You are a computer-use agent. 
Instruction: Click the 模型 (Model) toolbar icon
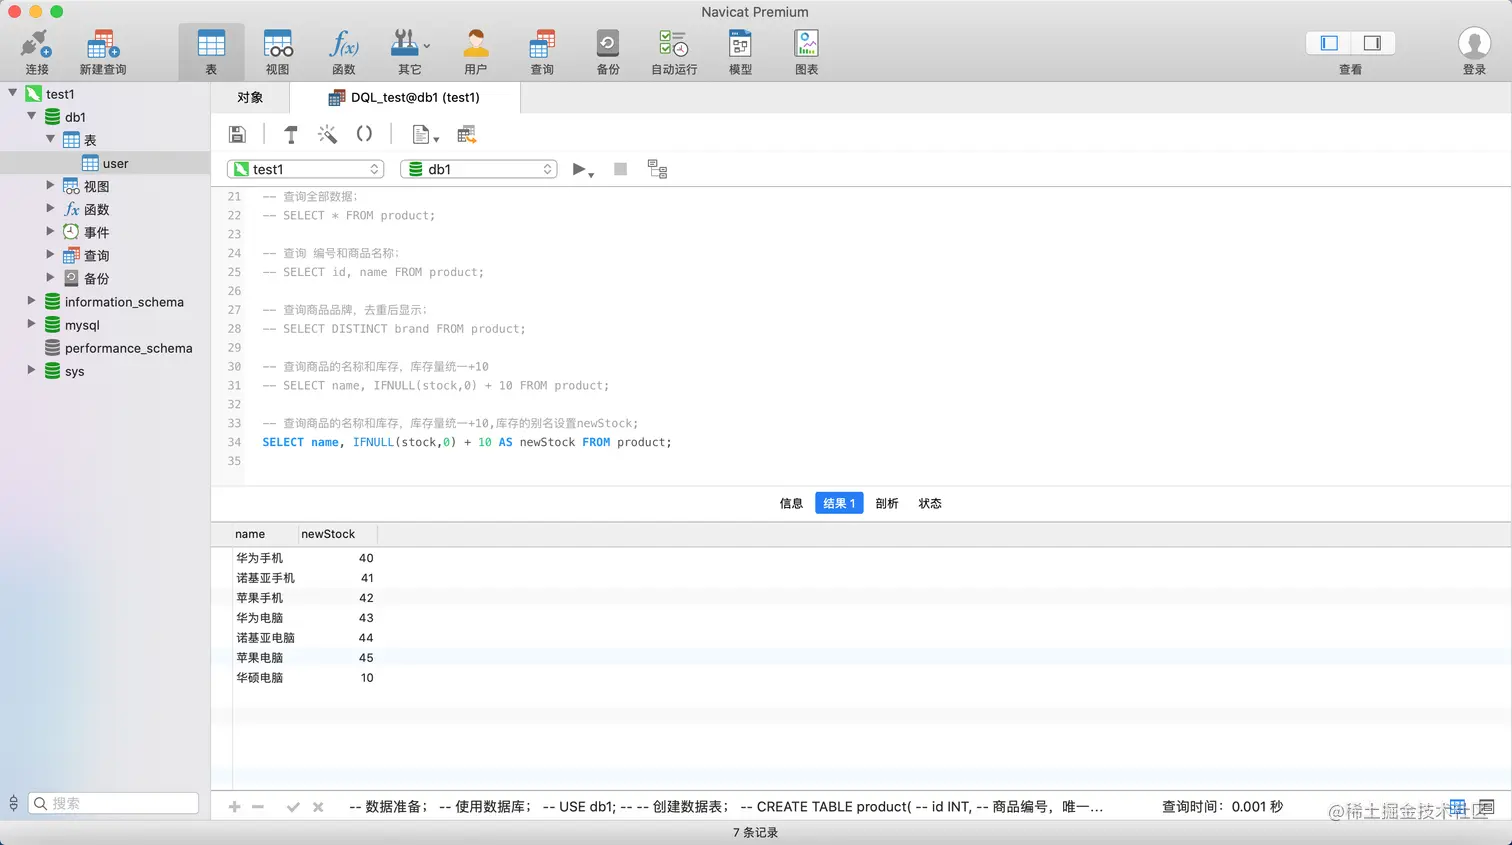pyautogui.click(x=740, y=52)
